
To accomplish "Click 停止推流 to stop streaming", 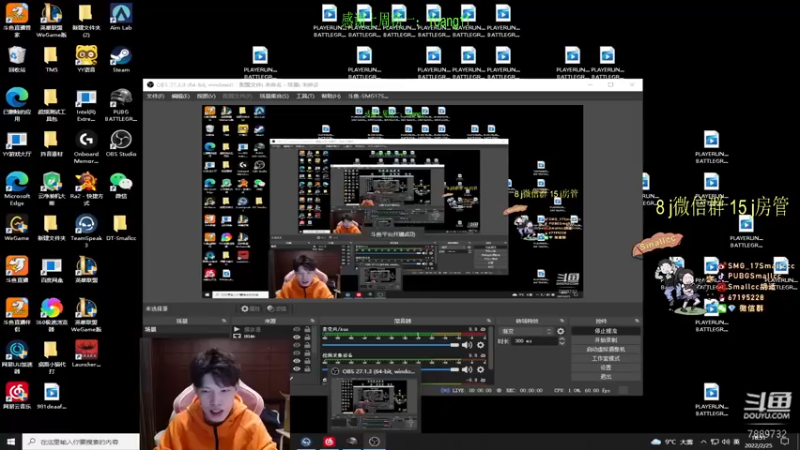I will (x=606, y=331).
